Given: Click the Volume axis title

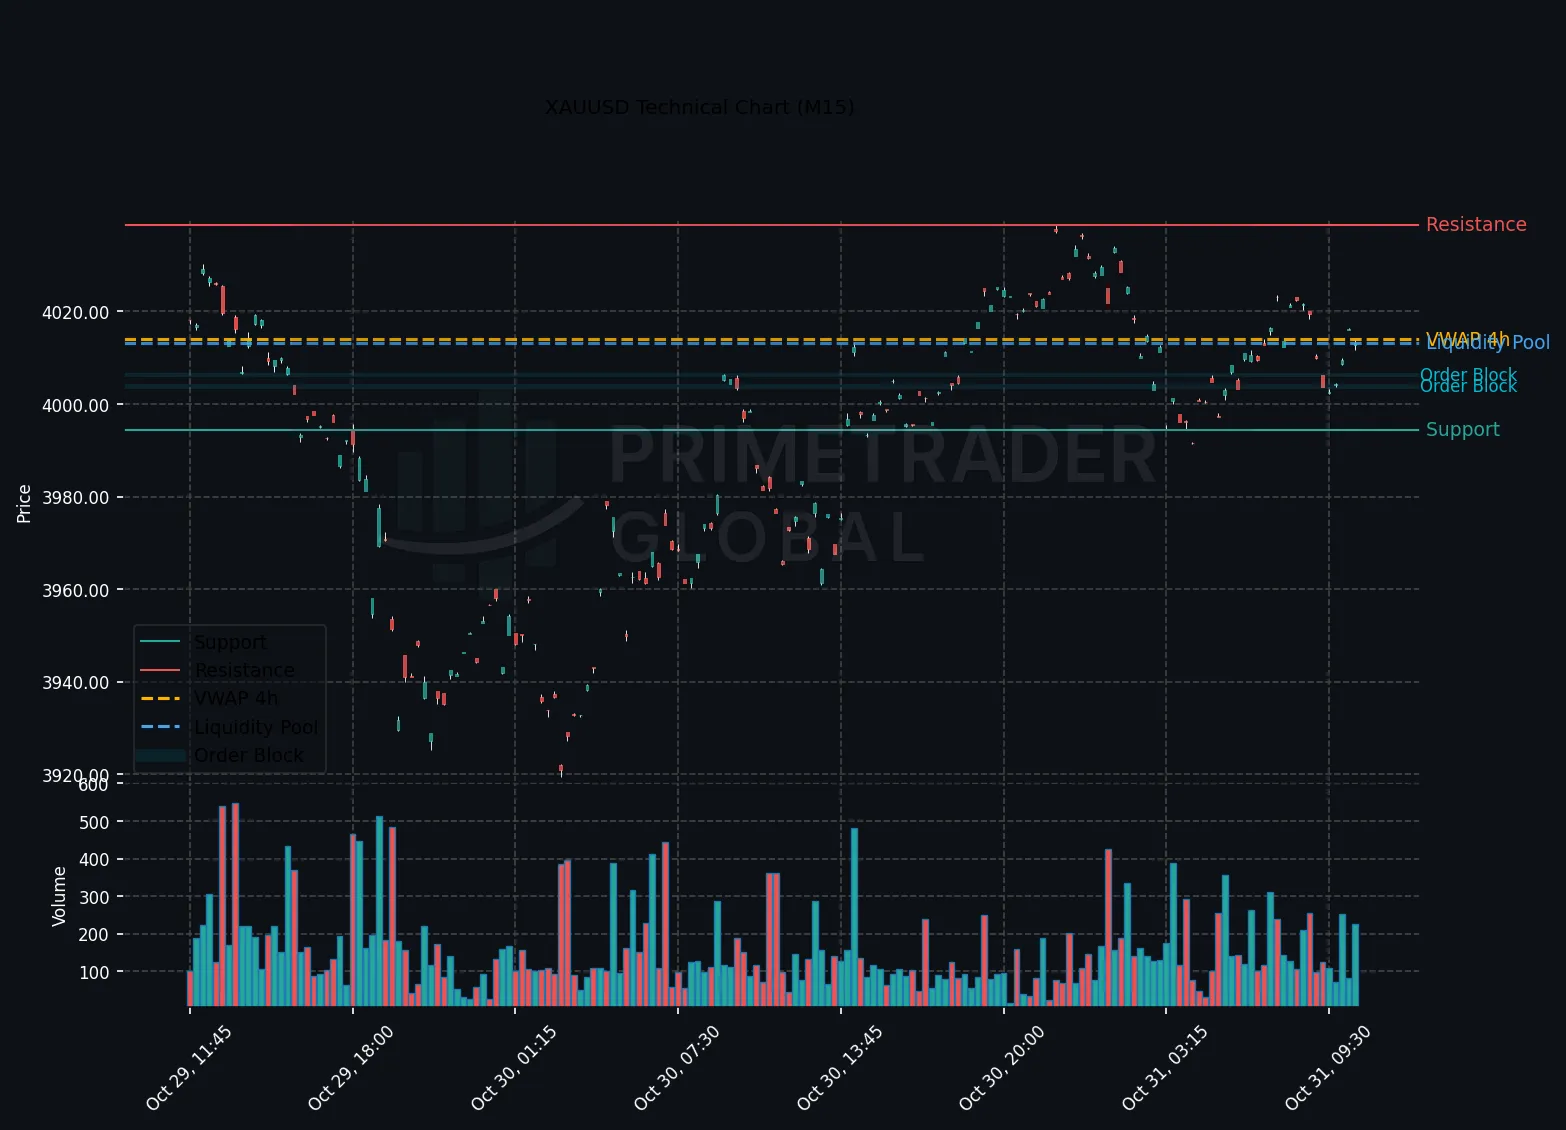Looking at the screenshot, I should (59, 896).
